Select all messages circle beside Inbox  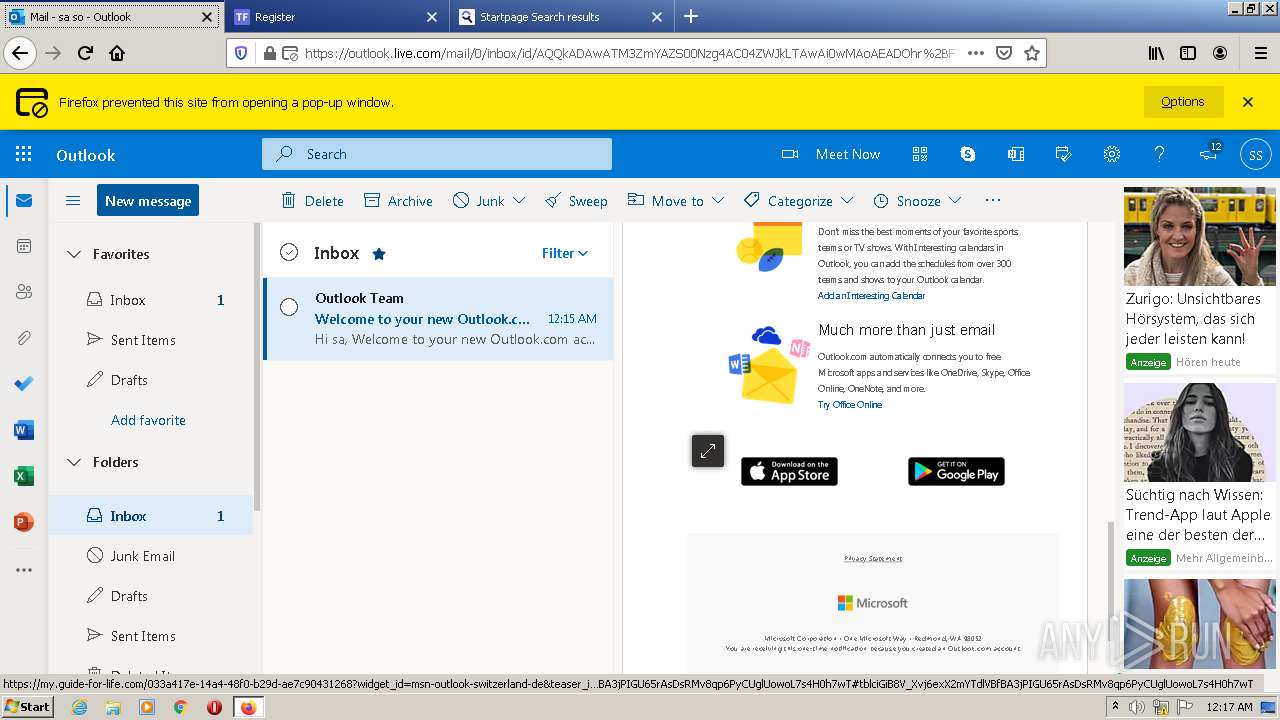pyautogui.click(x=289, y=253)
